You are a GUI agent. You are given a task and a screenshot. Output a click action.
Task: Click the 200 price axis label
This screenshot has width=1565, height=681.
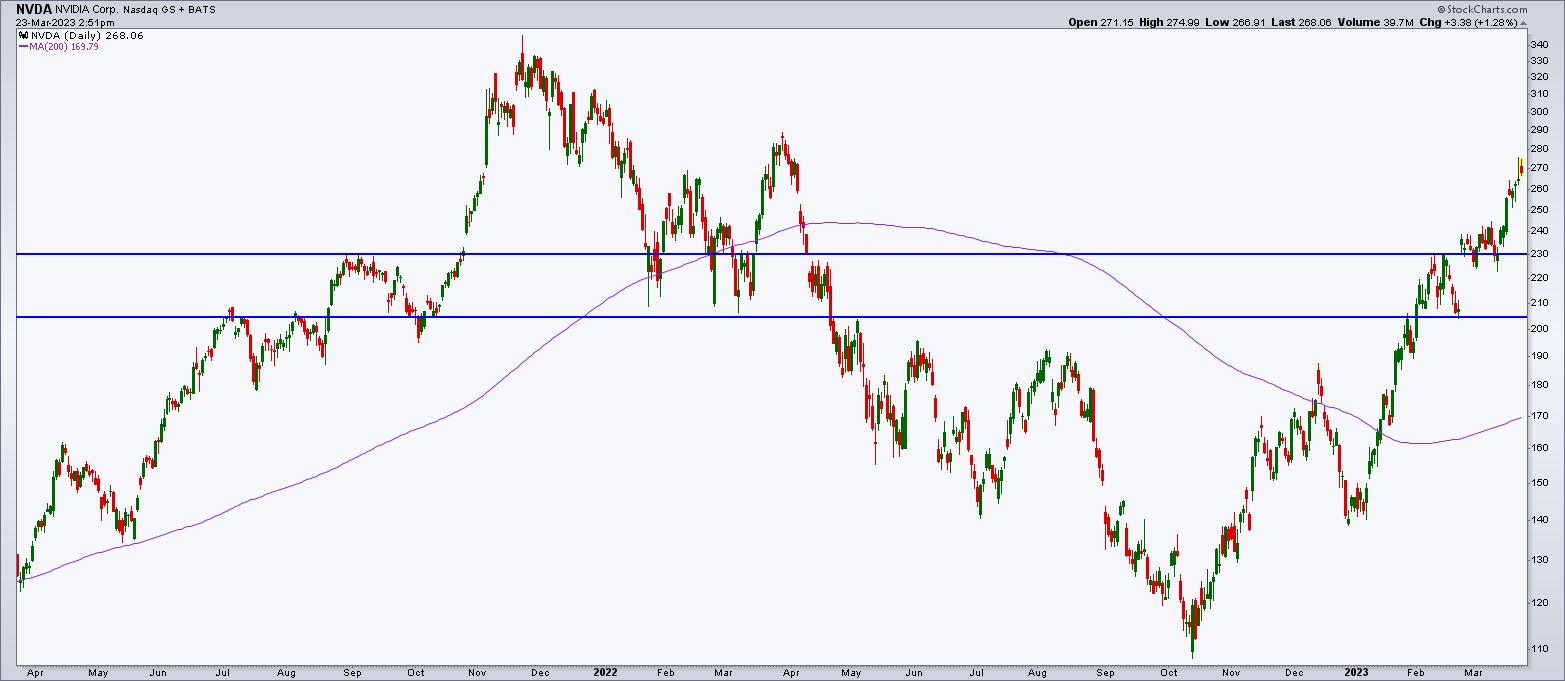[x=1541, y=329]
